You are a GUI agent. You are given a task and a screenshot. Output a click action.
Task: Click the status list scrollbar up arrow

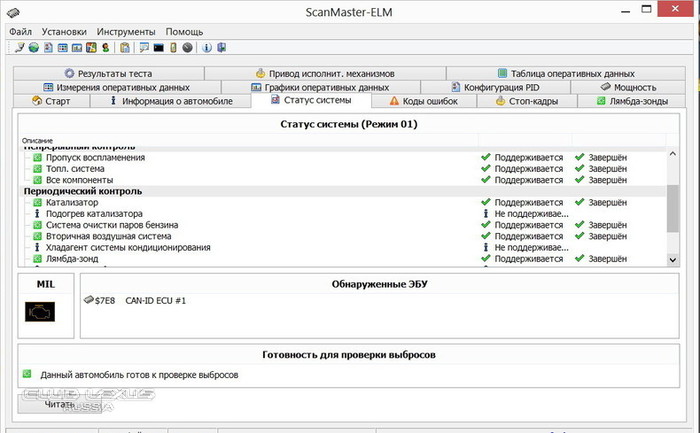click(672, 155)
